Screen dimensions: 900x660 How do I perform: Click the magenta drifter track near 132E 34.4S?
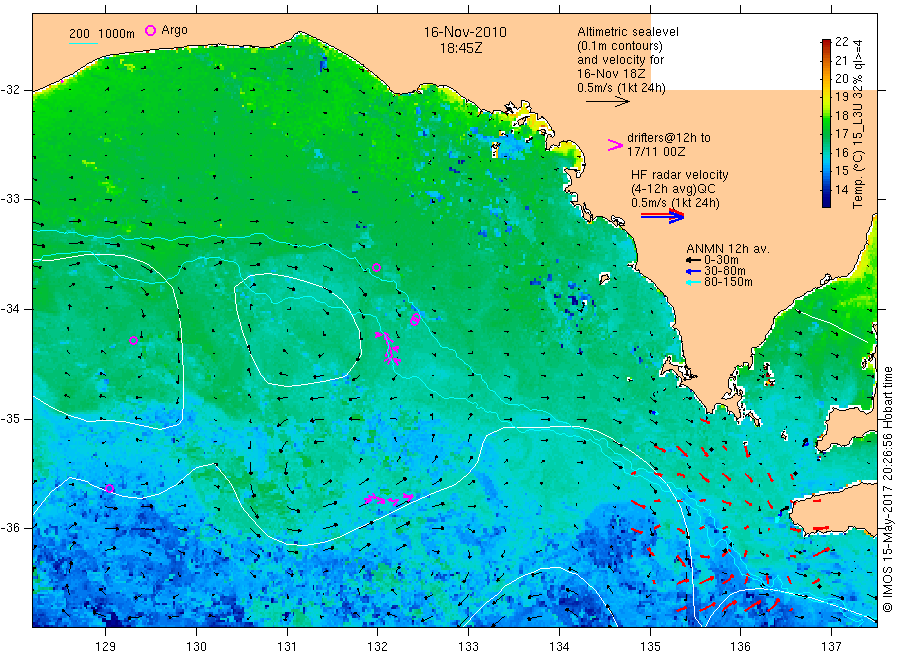click(389, 347)
